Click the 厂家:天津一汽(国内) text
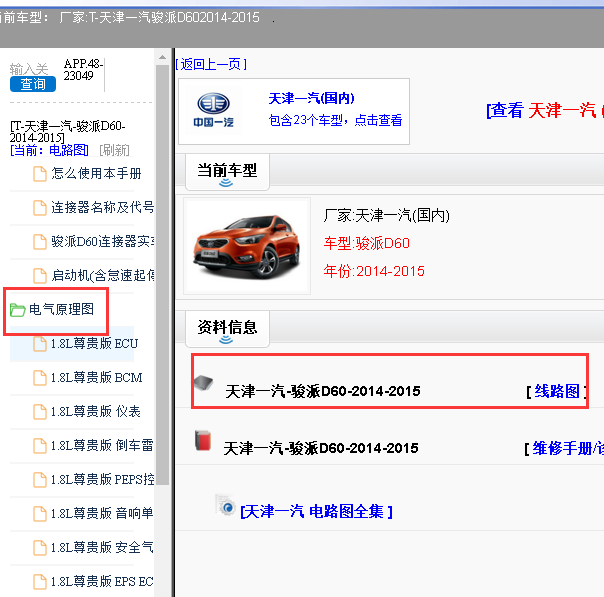The width and height of the screenshot is (604, 597). click(x=387, y=215)
